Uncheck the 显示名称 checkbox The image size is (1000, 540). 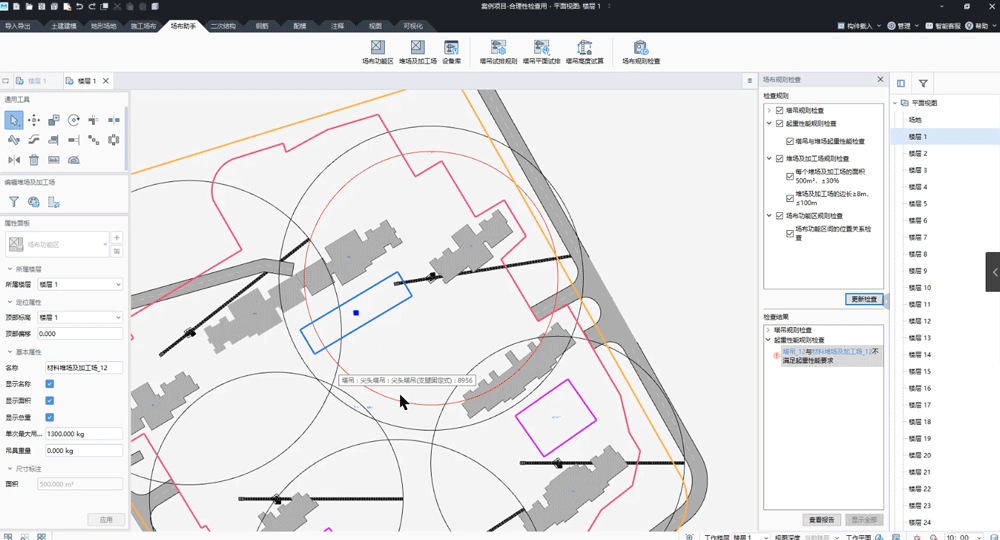pos(49,384)
